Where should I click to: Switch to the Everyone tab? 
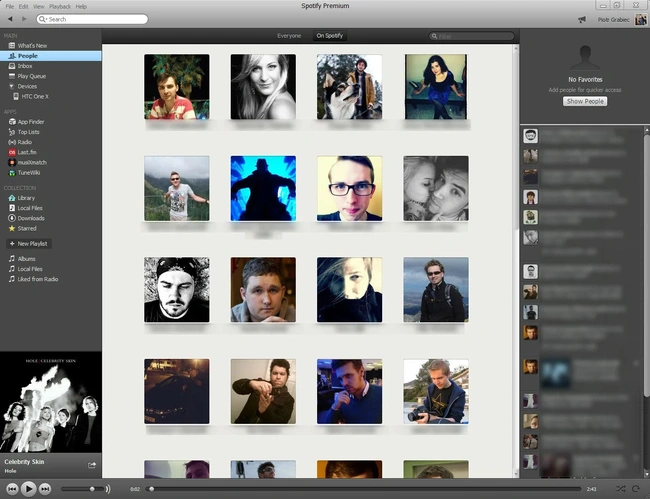coord(289,36)
